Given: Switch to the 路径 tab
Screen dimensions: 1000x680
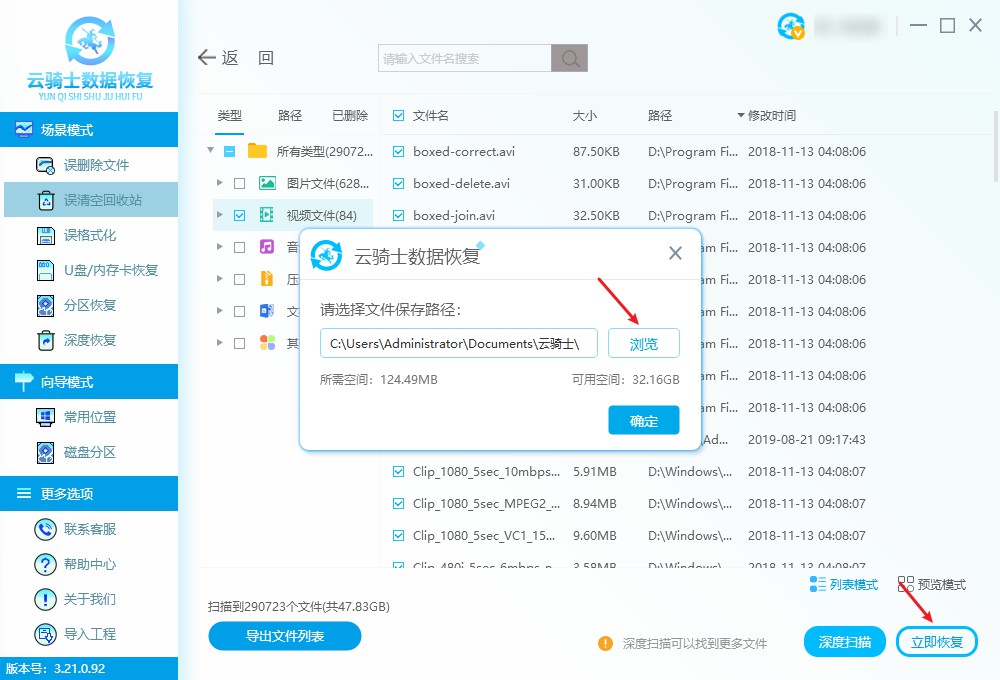Looking at the screenshot, I should click(289, 115).
